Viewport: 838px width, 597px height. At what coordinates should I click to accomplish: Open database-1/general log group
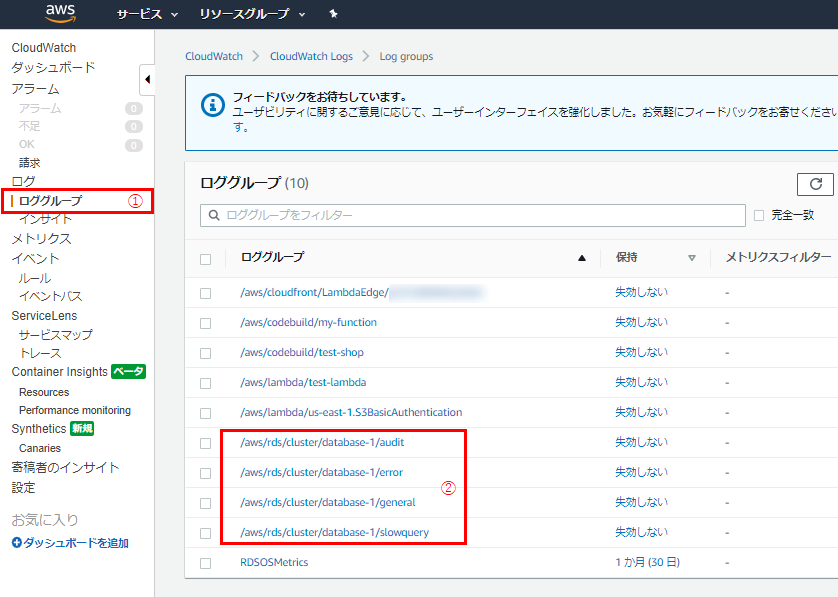328,502
